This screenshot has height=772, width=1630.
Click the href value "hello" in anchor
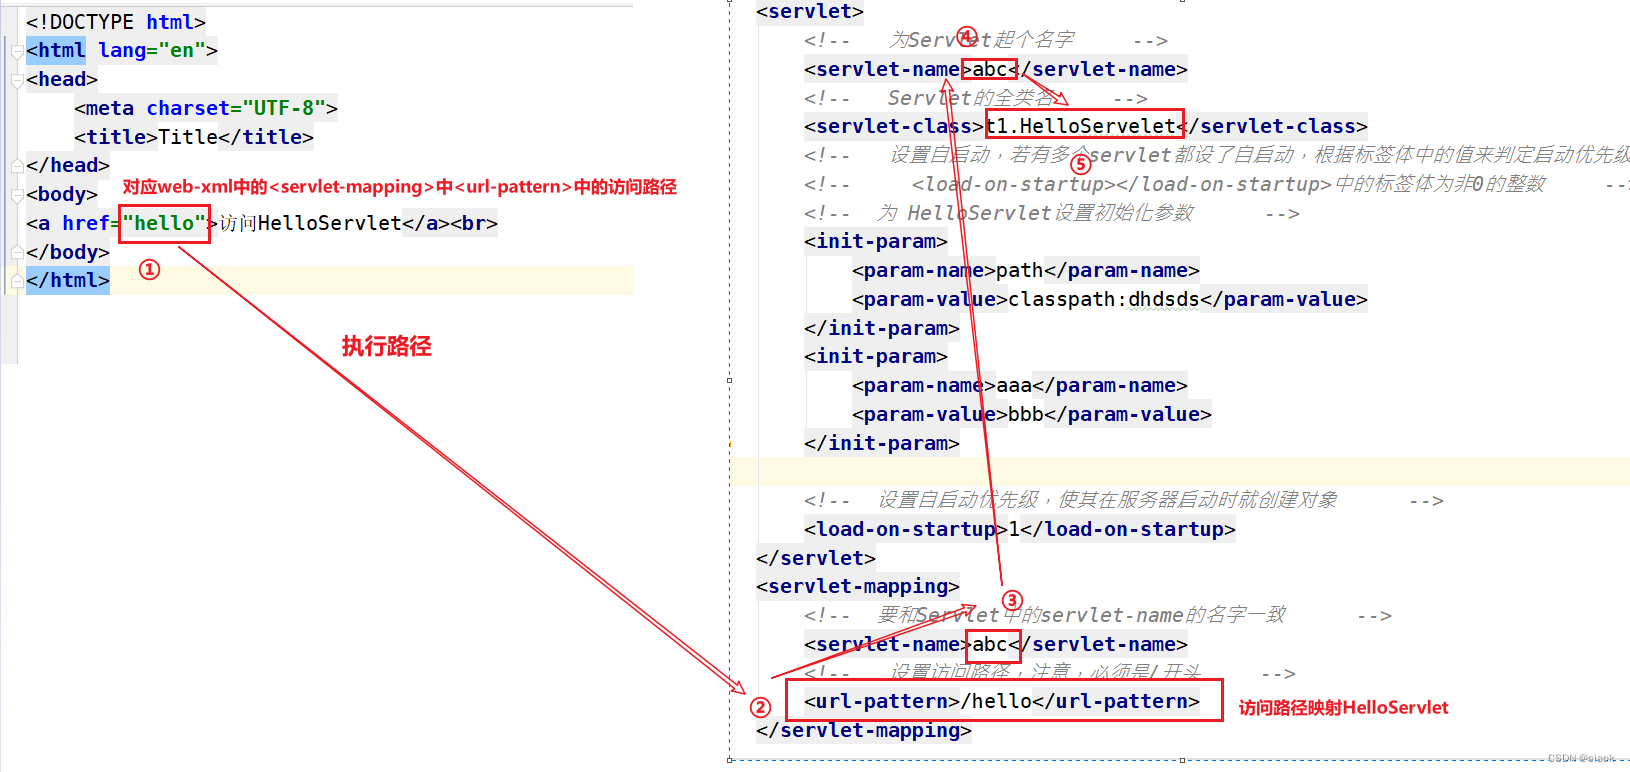[164, 223]
